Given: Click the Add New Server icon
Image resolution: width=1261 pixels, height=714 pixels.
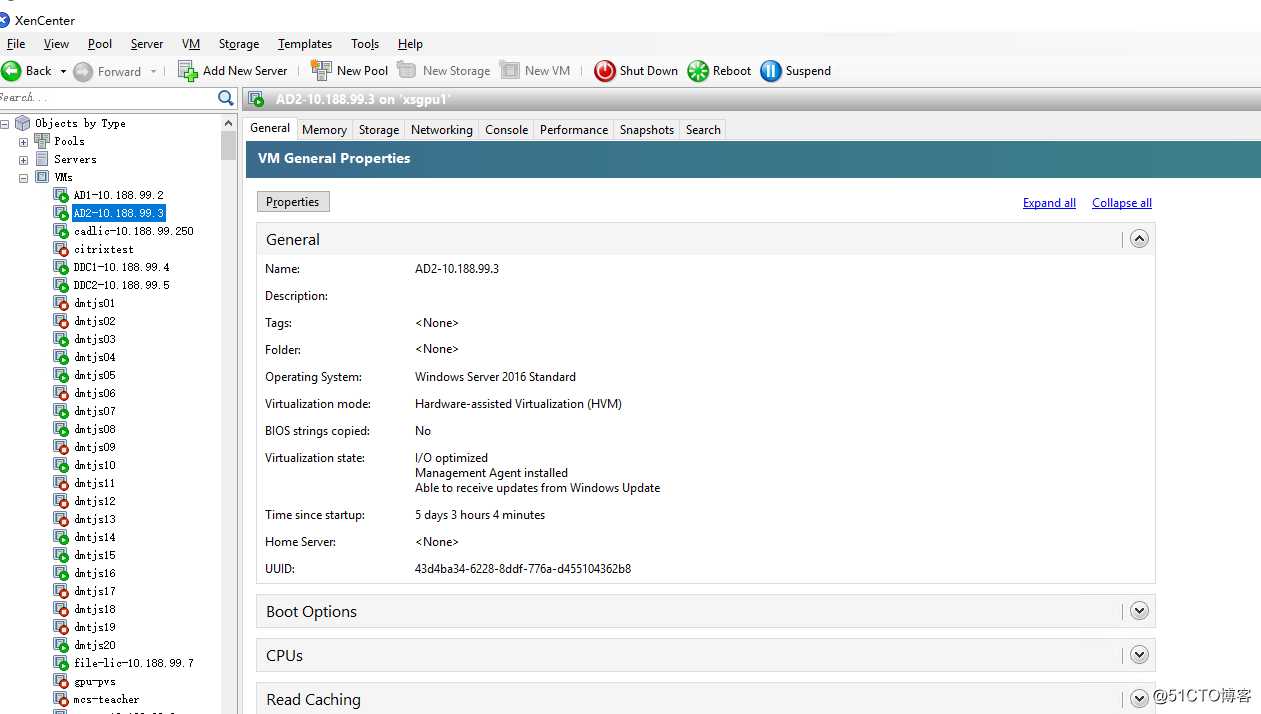Looking at the screenshot, I should coord(188,71).
